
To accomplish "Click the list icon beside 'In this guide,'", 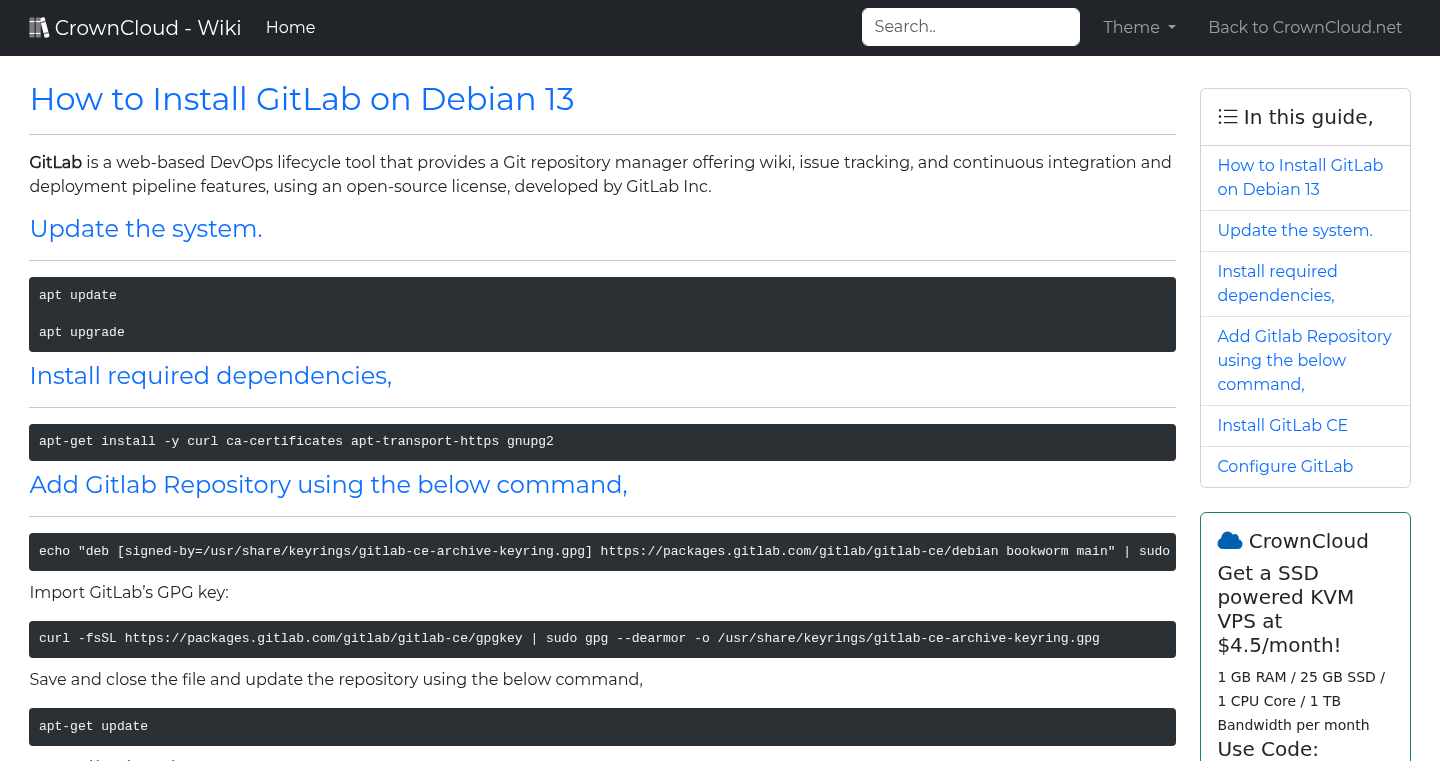I will click(x=1227, y=116).
